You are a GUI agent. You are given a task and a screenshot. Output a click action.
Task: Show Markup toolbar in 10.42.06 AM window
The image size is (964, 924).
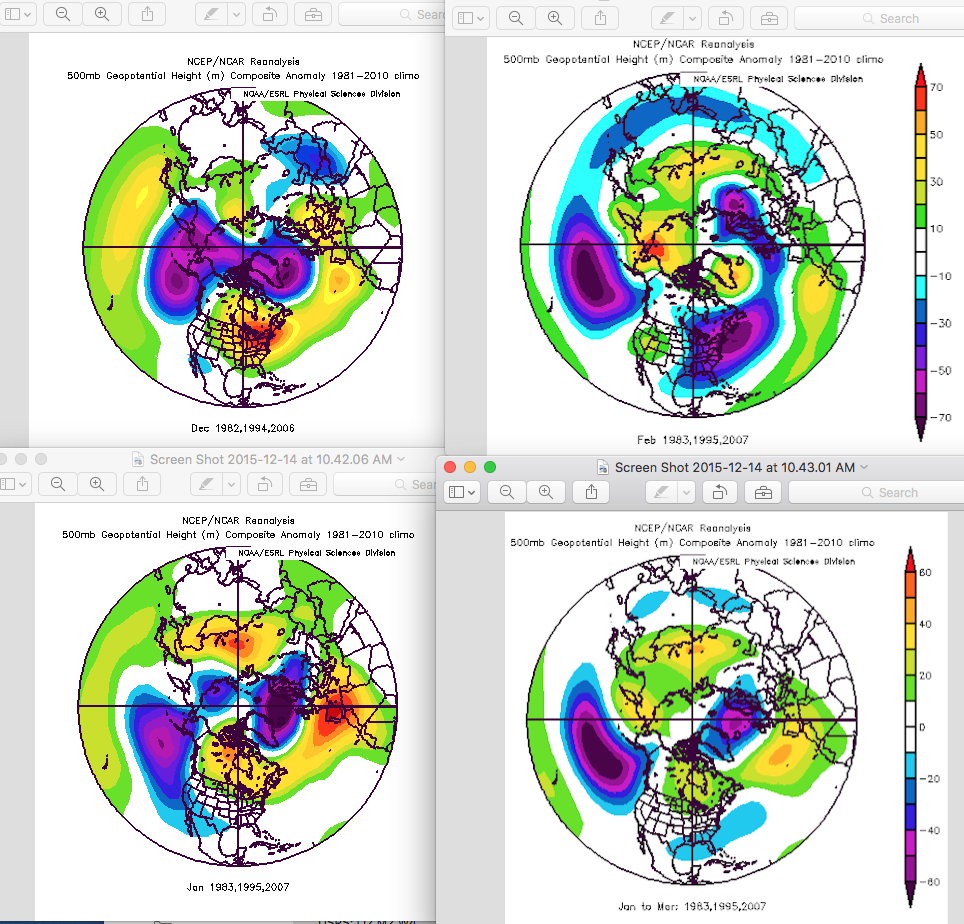coord(309,484)
